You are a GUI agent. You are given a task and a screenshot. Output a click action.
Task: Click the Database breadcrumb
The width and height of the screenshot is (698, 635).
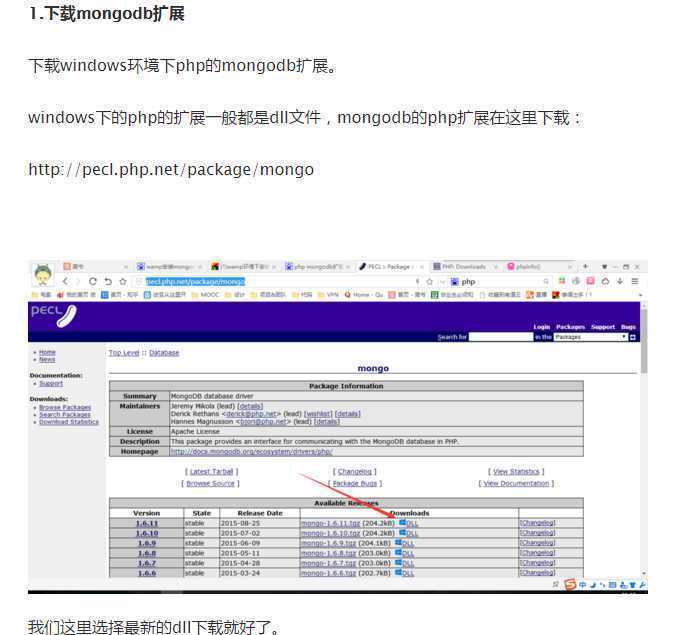pyautogui.click(x=164, y=353)
